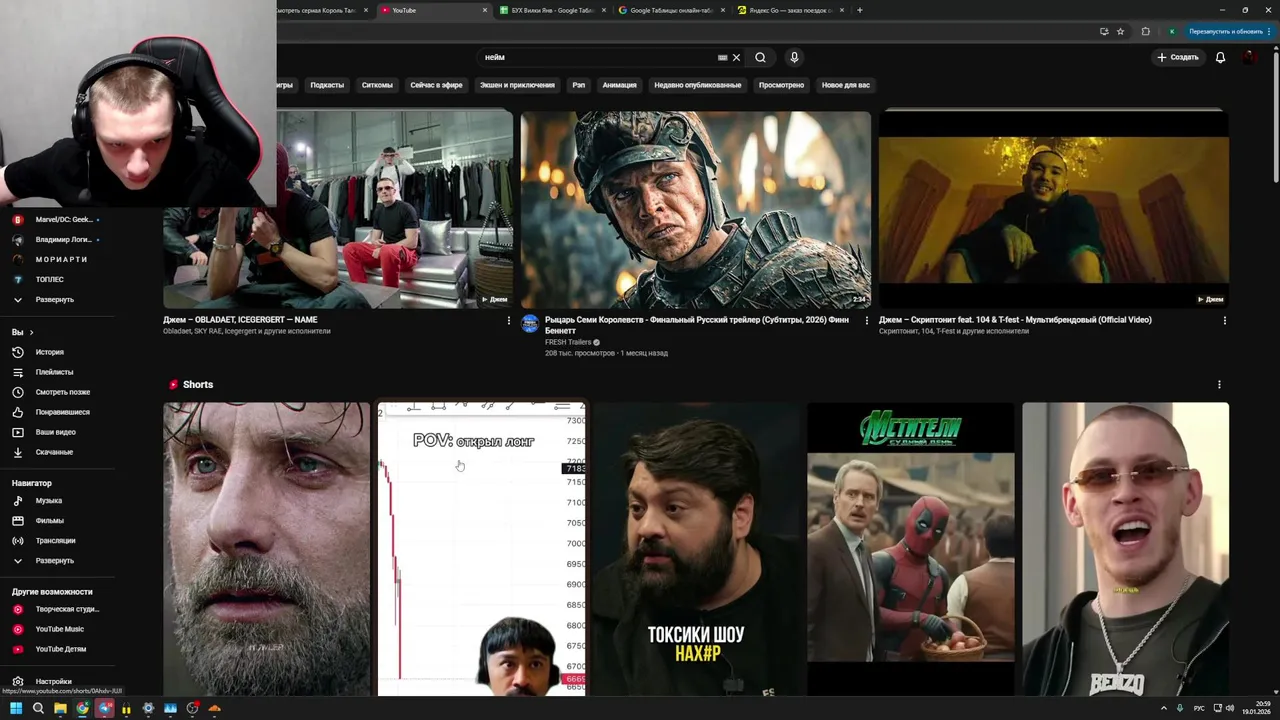
Task: Close the YouTube browser tab
Action: coord(485,10)
